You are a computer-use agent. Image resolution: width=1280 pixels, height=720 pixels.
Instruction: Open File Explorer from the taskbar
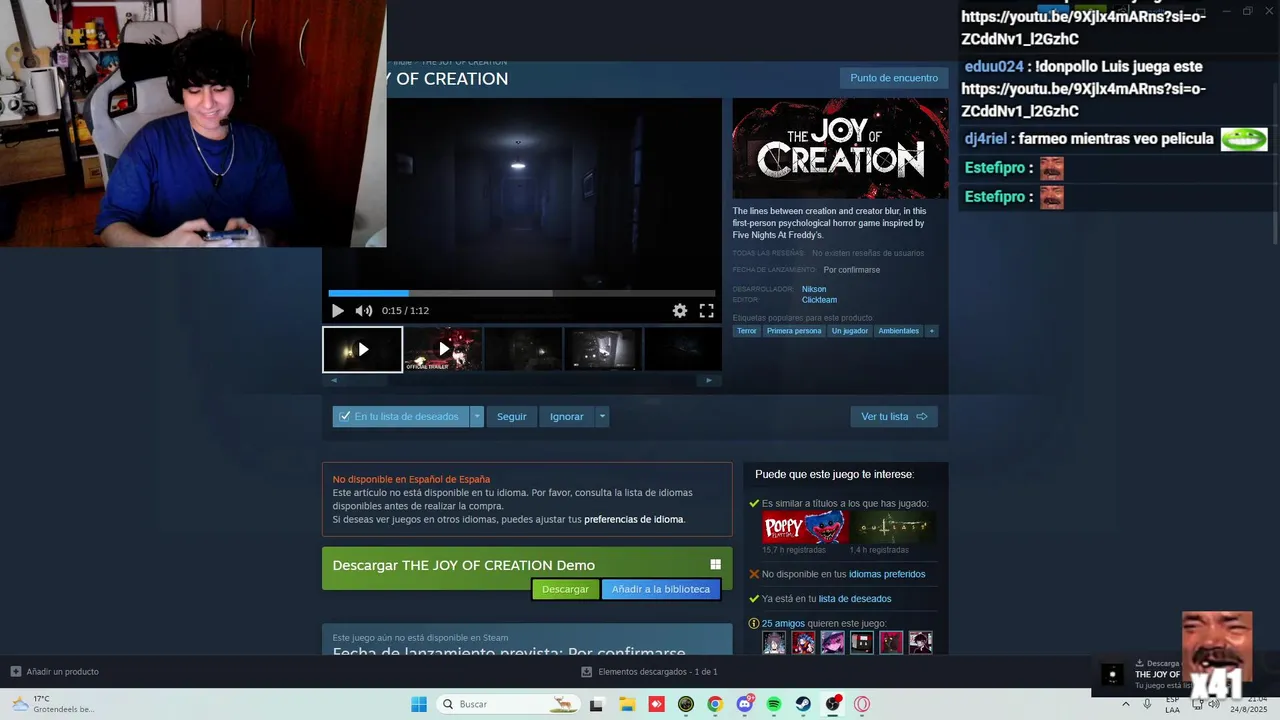(x=626, y=704)
